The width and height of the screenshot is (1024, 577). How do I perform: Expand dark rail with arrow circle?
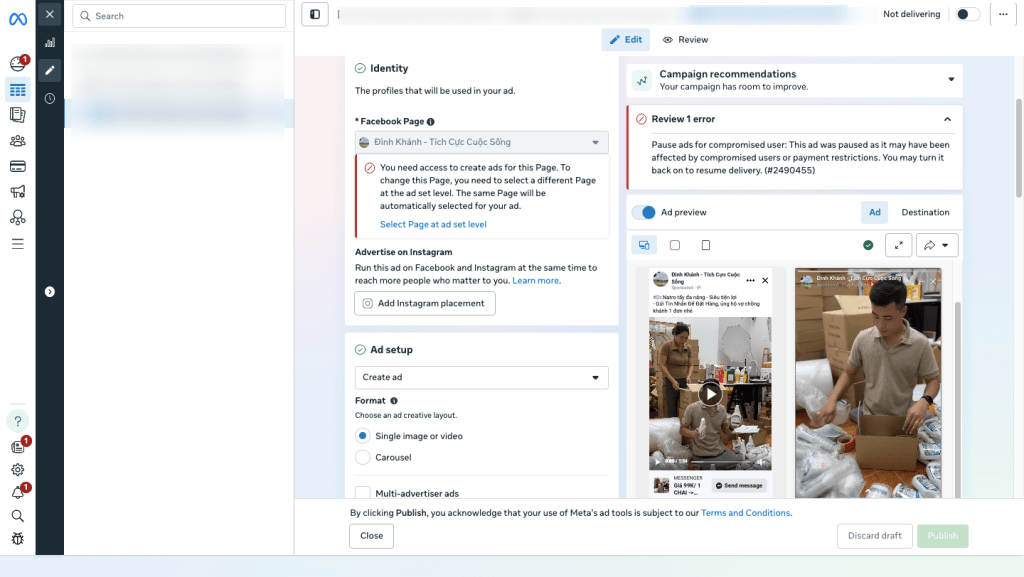[x=50, y=292]
